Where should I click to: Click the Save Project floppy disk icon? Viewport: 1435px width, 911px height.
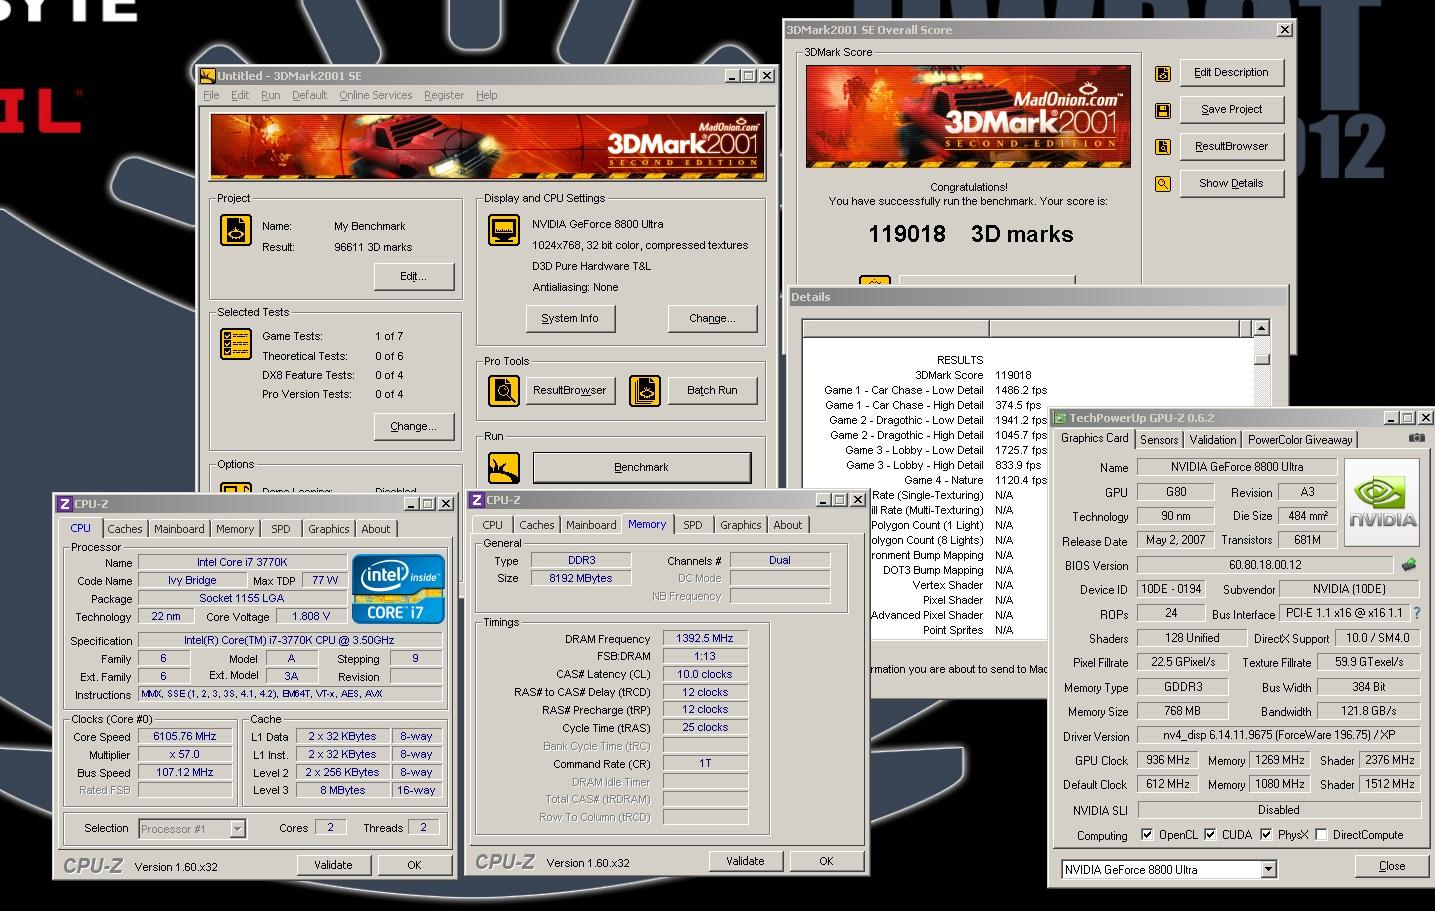[x=1162, y=110]
